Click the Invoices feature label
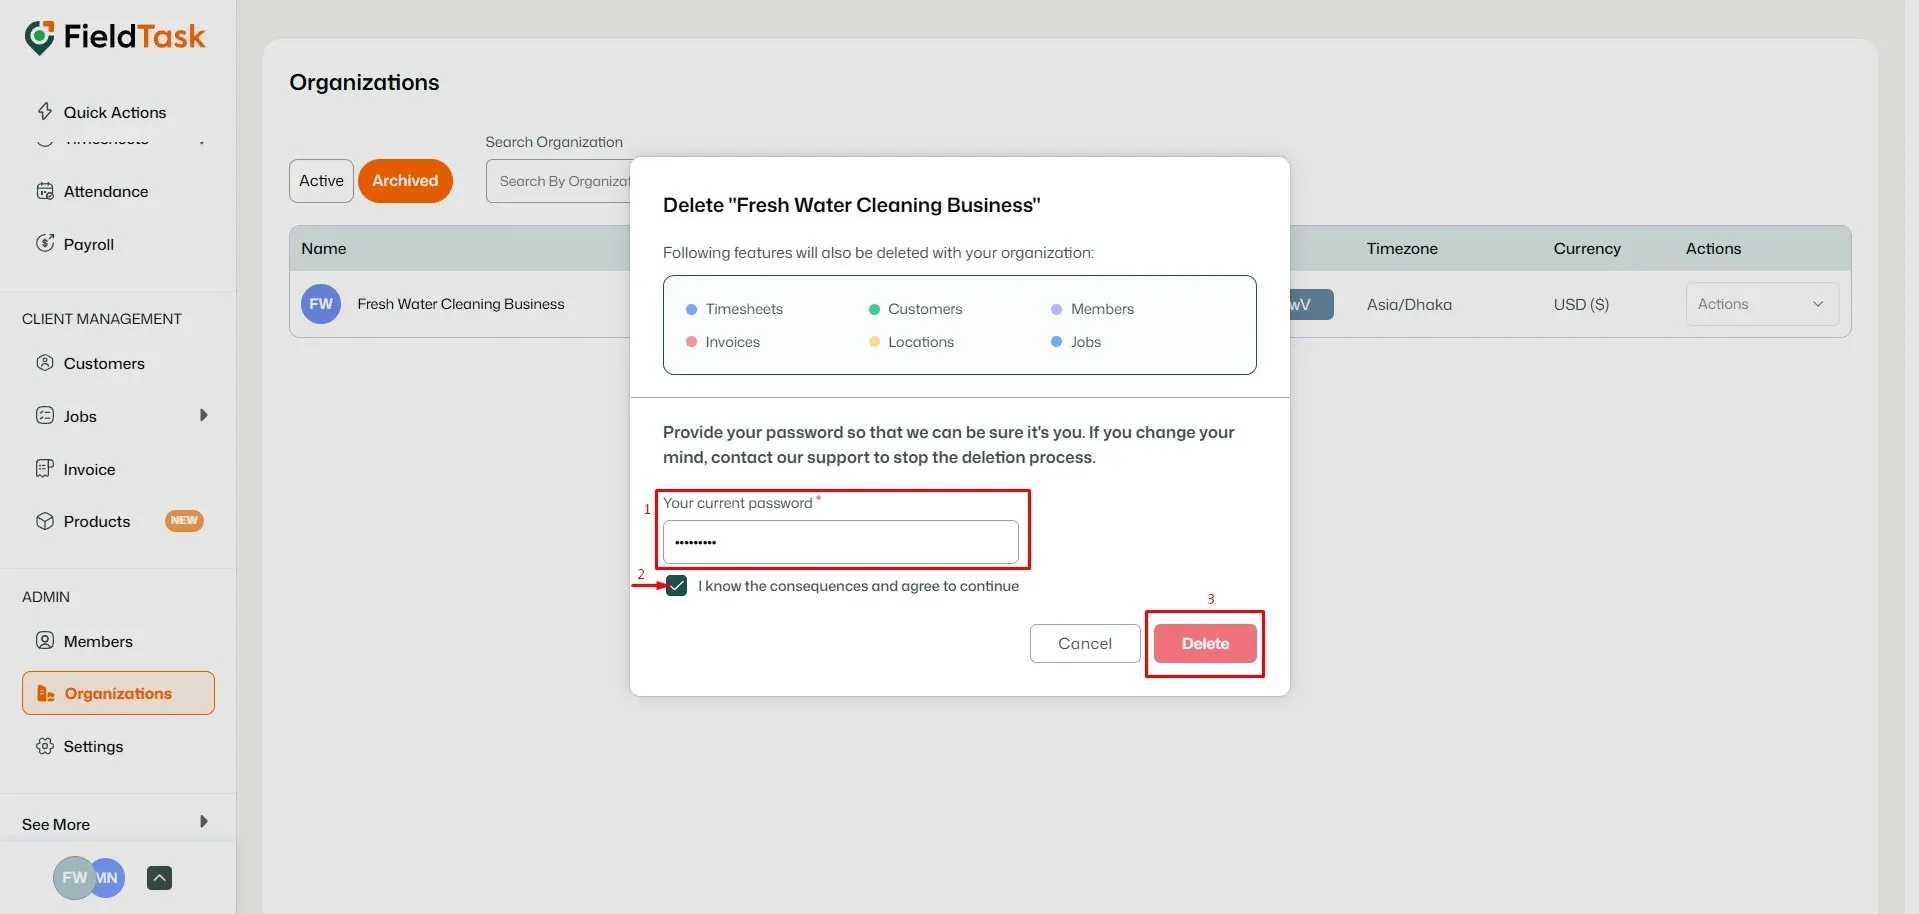Screen dimensions: 1919x914 point(732,342)
